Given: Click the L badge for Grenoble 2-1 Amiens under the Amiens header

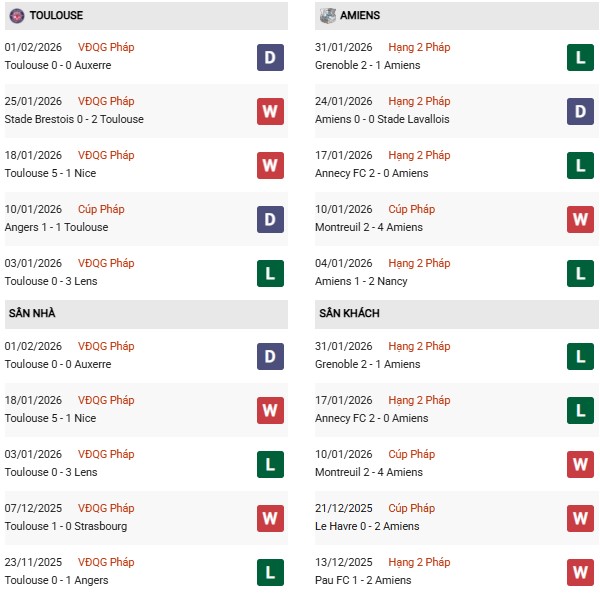Looking at the screenshot, I should (x=580, y=57).
